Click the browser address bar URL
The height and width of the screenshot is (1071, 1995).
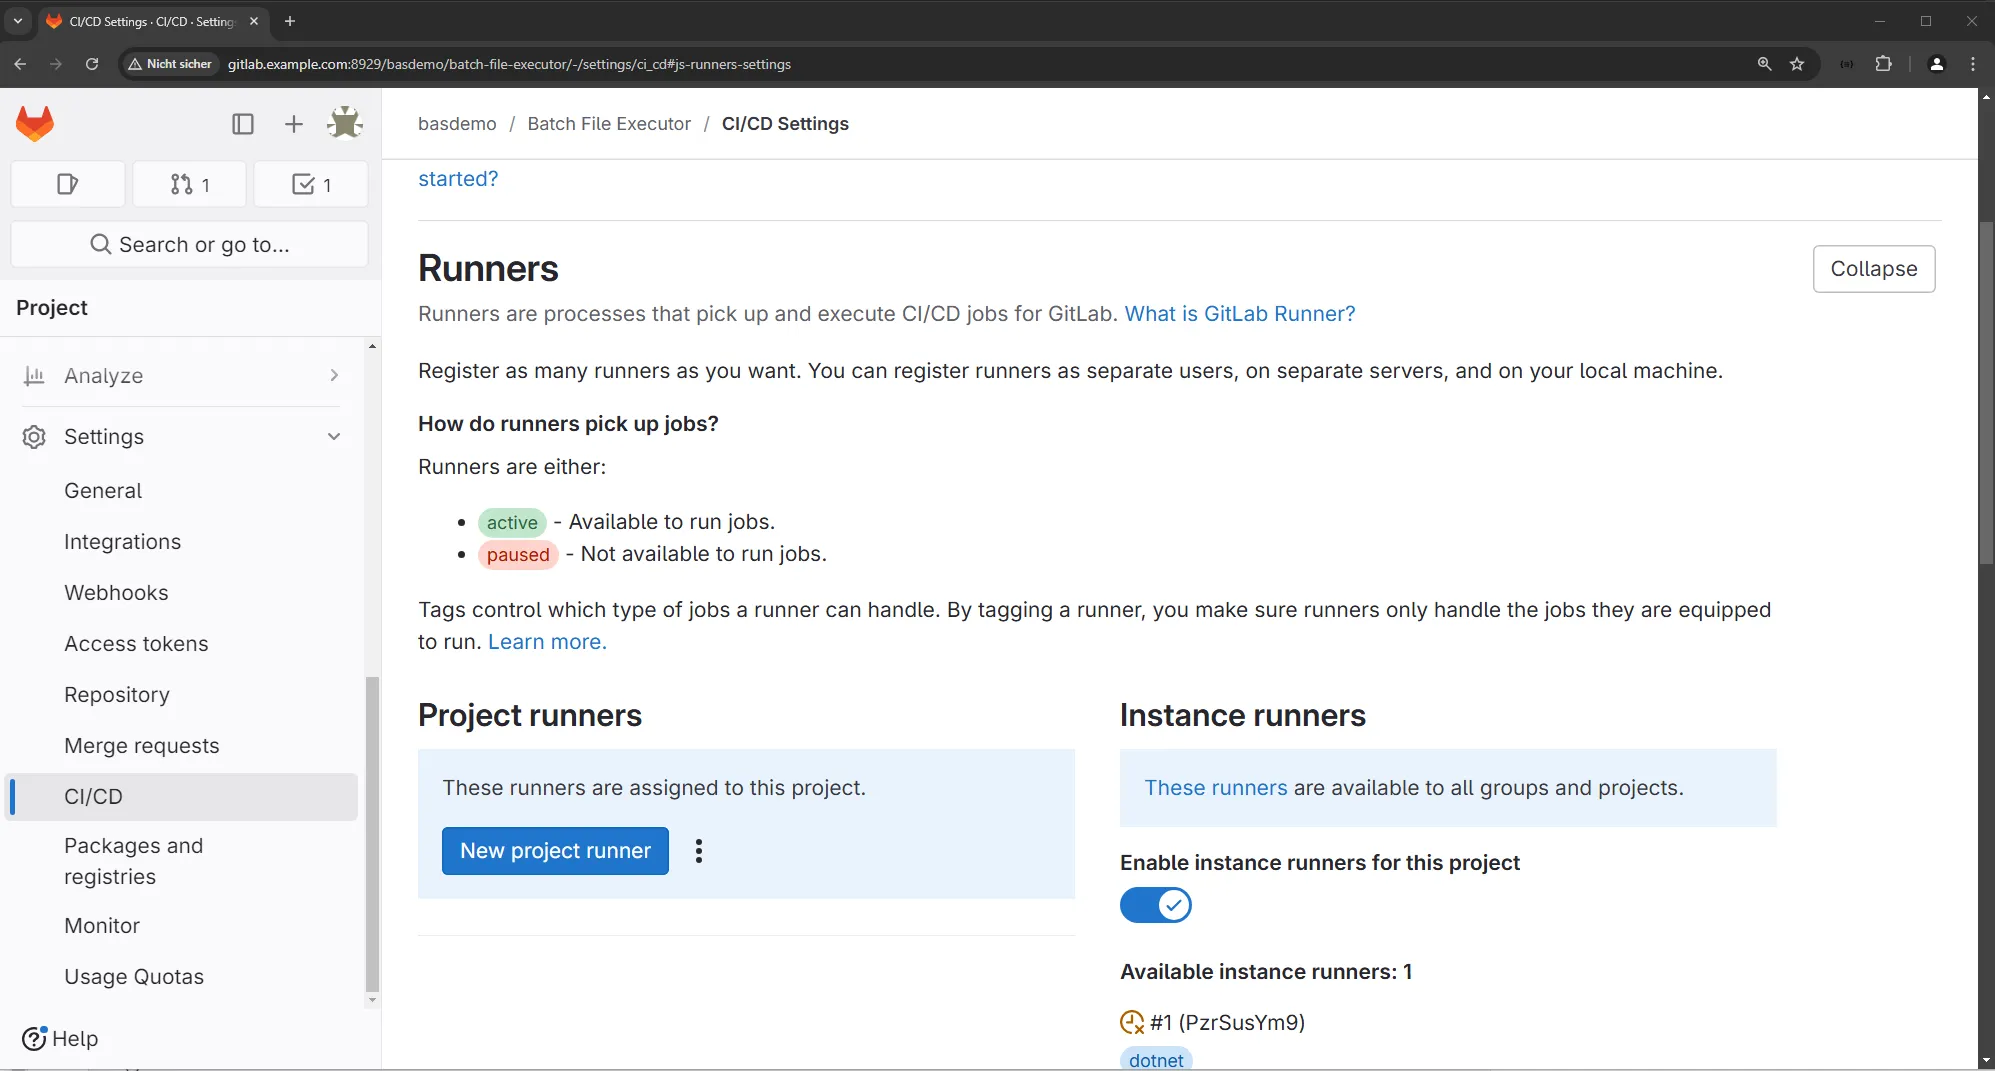pos(509,64)
